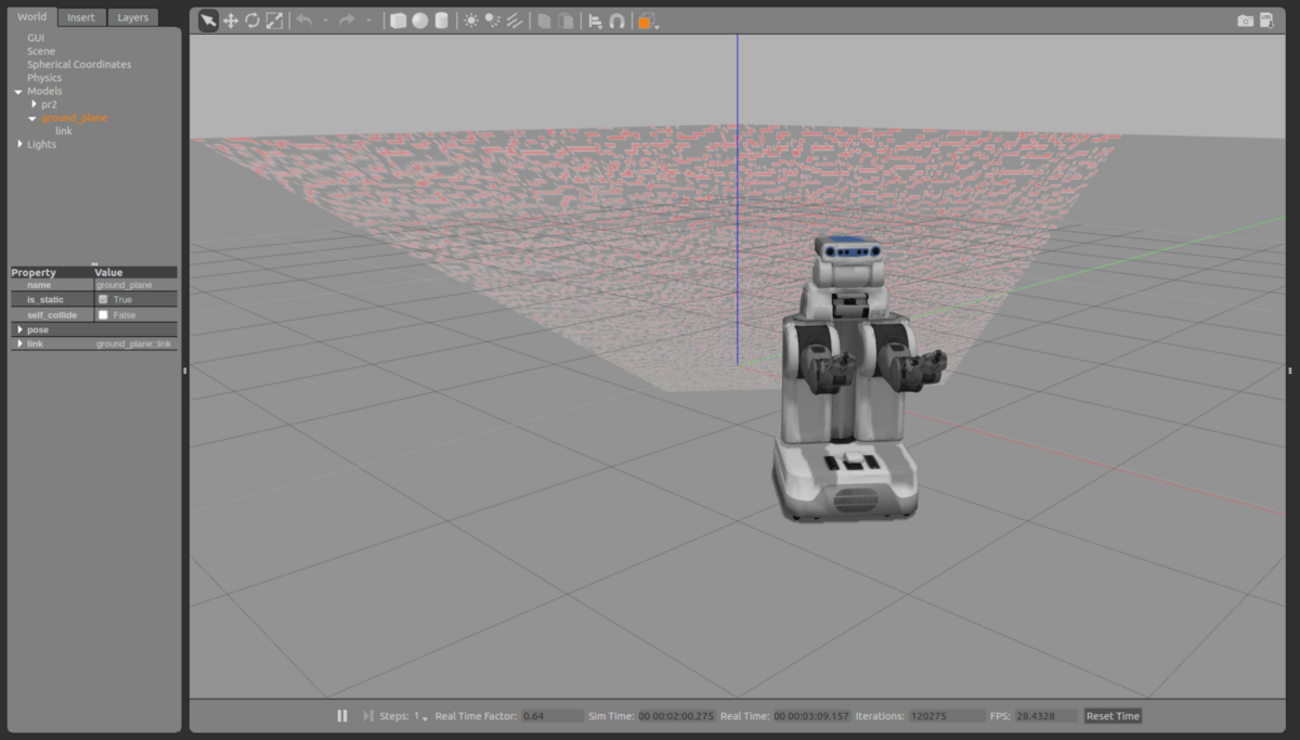The width and height of the screenshot is (1300, 740).
Task: Switch to the Insert tab
Action: [81, 17]
